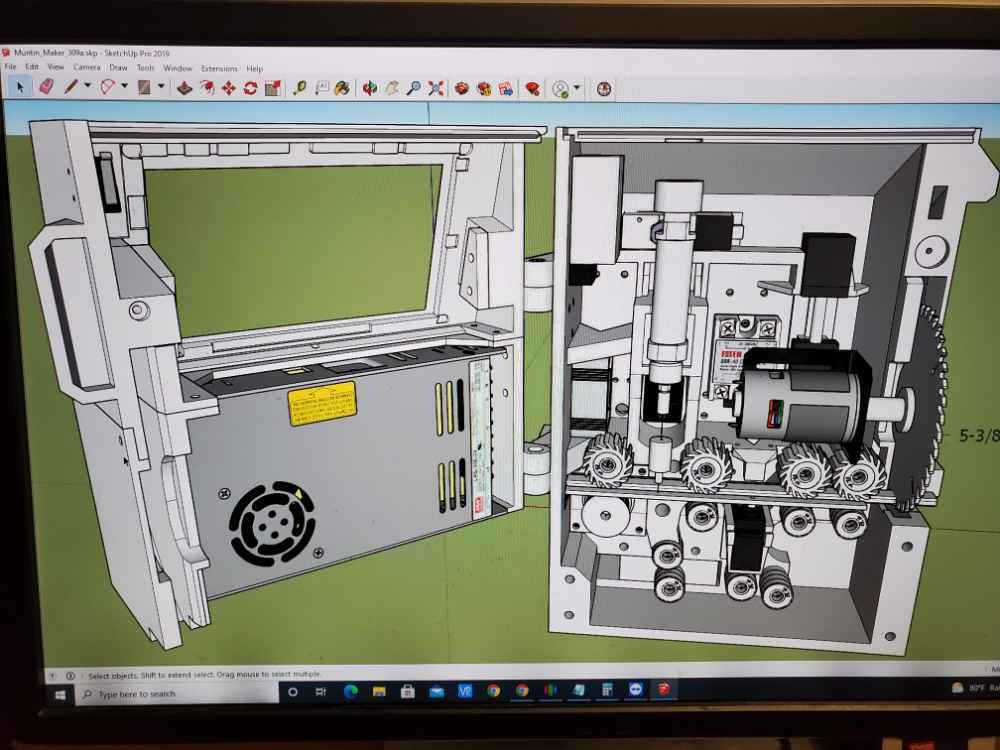
Task: Expand the Shapes tool dropdown arrow
Action: (x=161, y=88)
